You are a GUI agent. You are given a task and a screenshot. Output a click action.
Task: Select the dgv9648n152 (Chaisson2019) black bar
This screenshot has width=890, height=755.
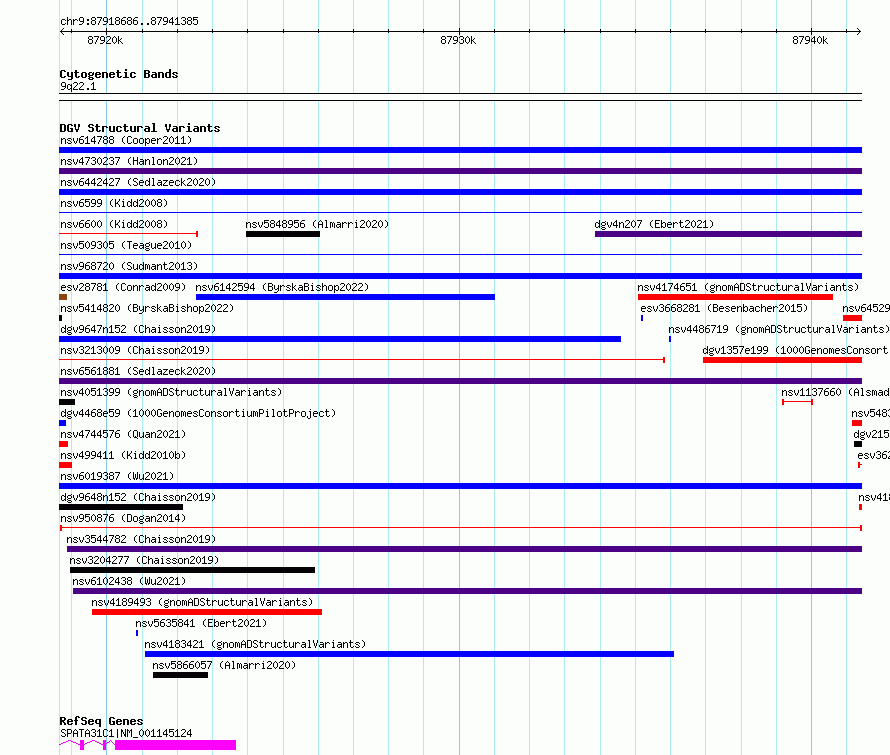[121, 507]
